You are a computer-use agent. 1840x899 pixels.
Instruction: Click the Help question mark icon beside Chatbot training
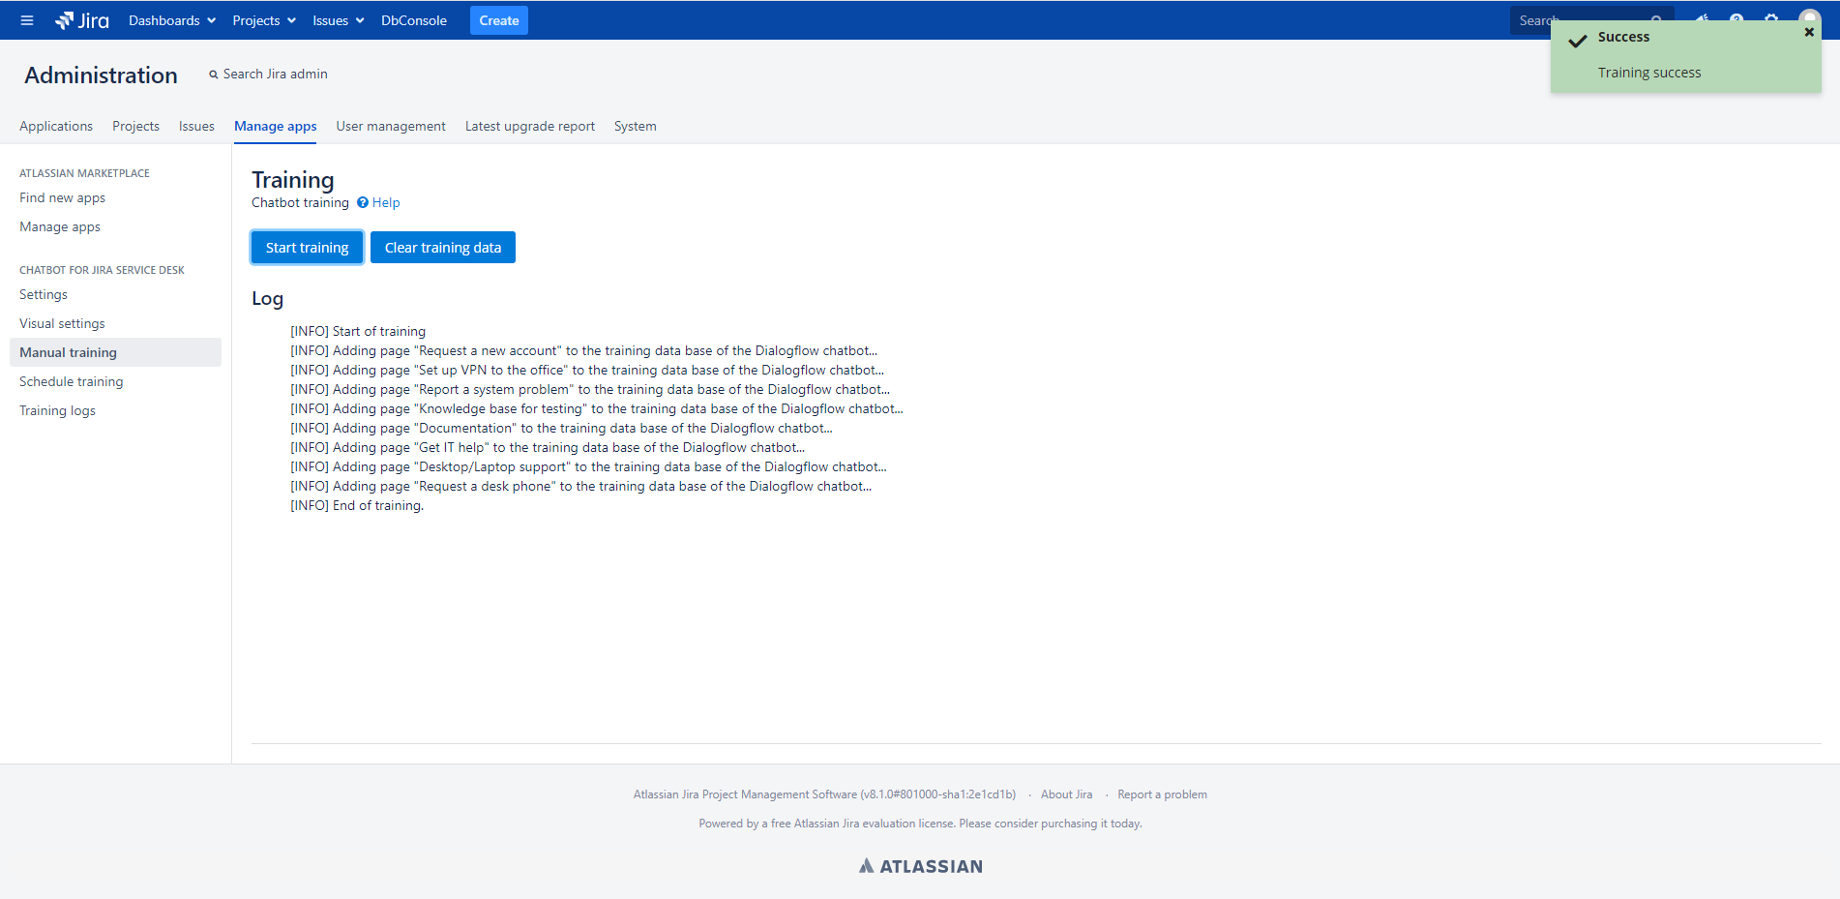pyautogui.click(x=363, y=203)
